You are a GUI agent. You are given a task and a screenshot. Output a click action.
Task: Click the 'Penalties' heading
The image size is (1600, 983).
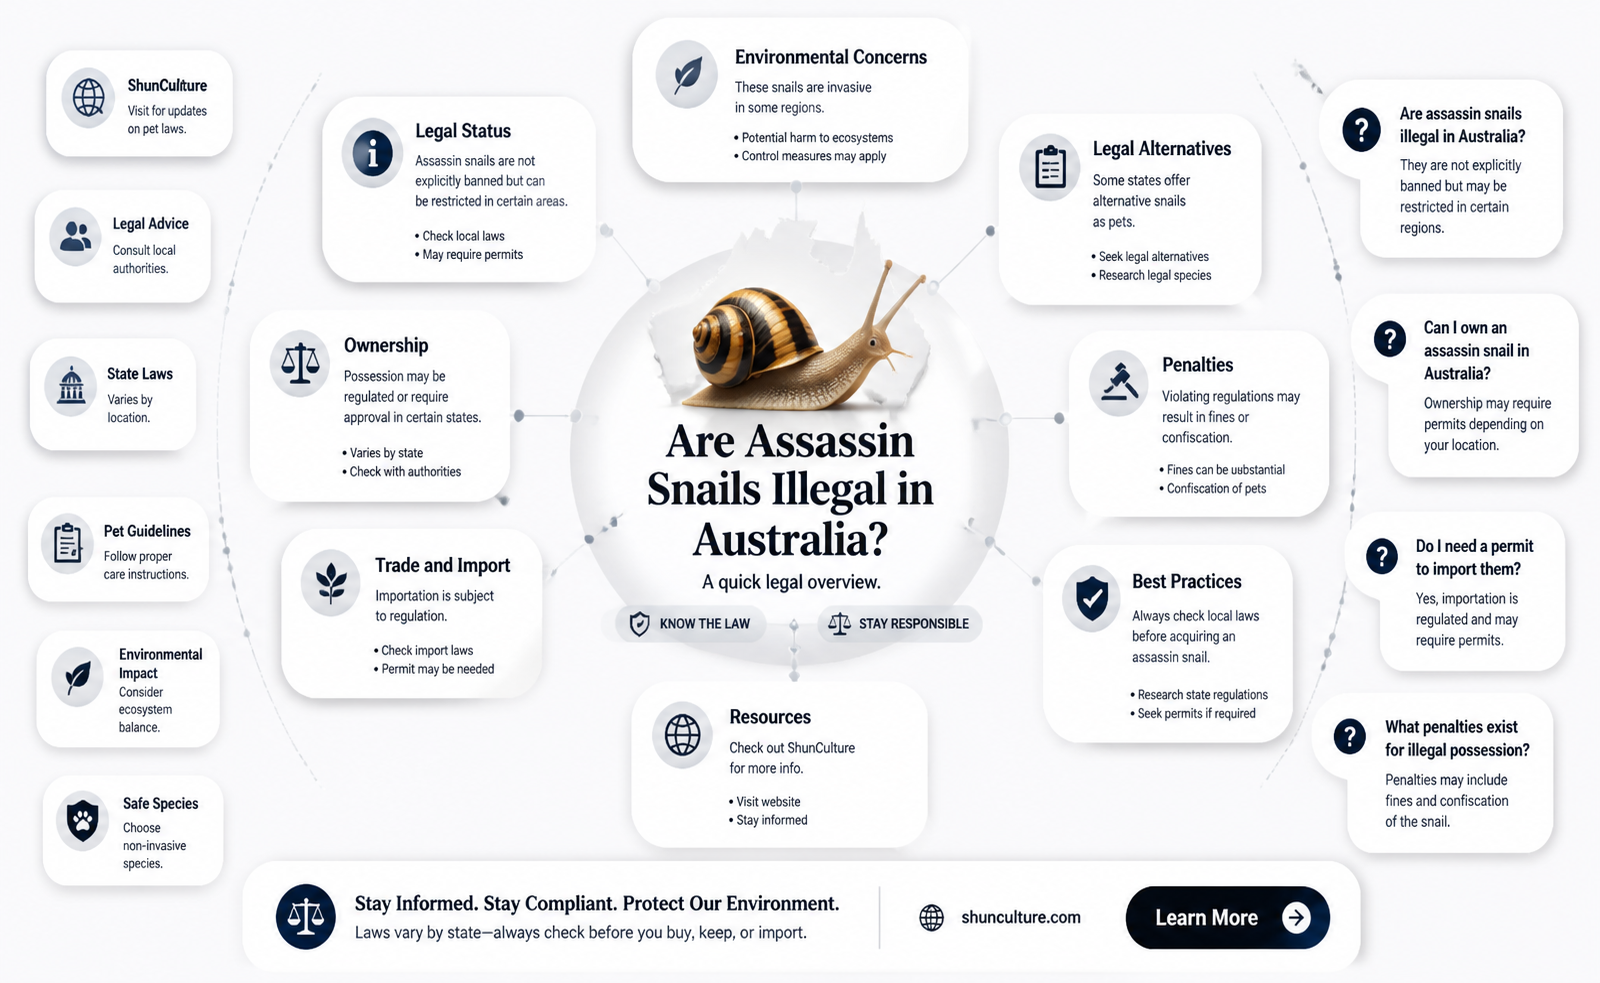coord(1197,365)
